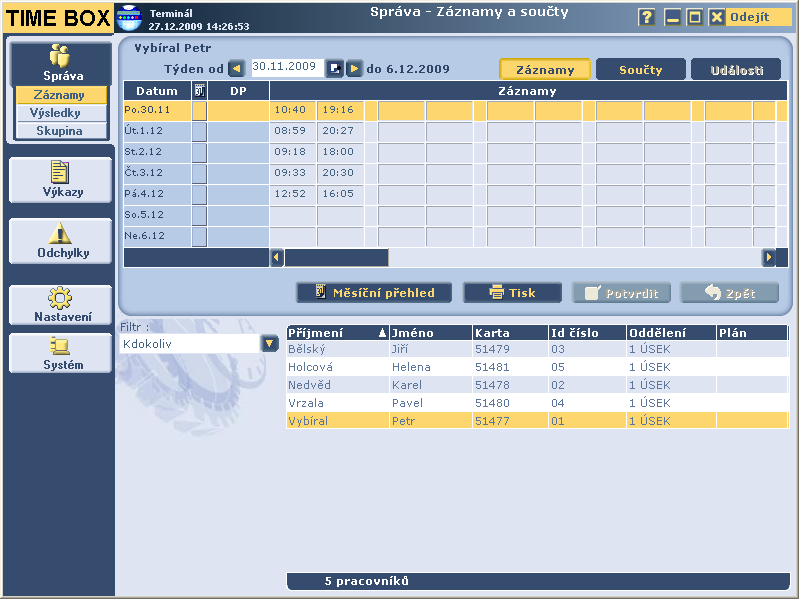Toggle day marker box for So.5.12
Image resolution: width=799 pixels, height=599 pixels.
coord(199,215)
